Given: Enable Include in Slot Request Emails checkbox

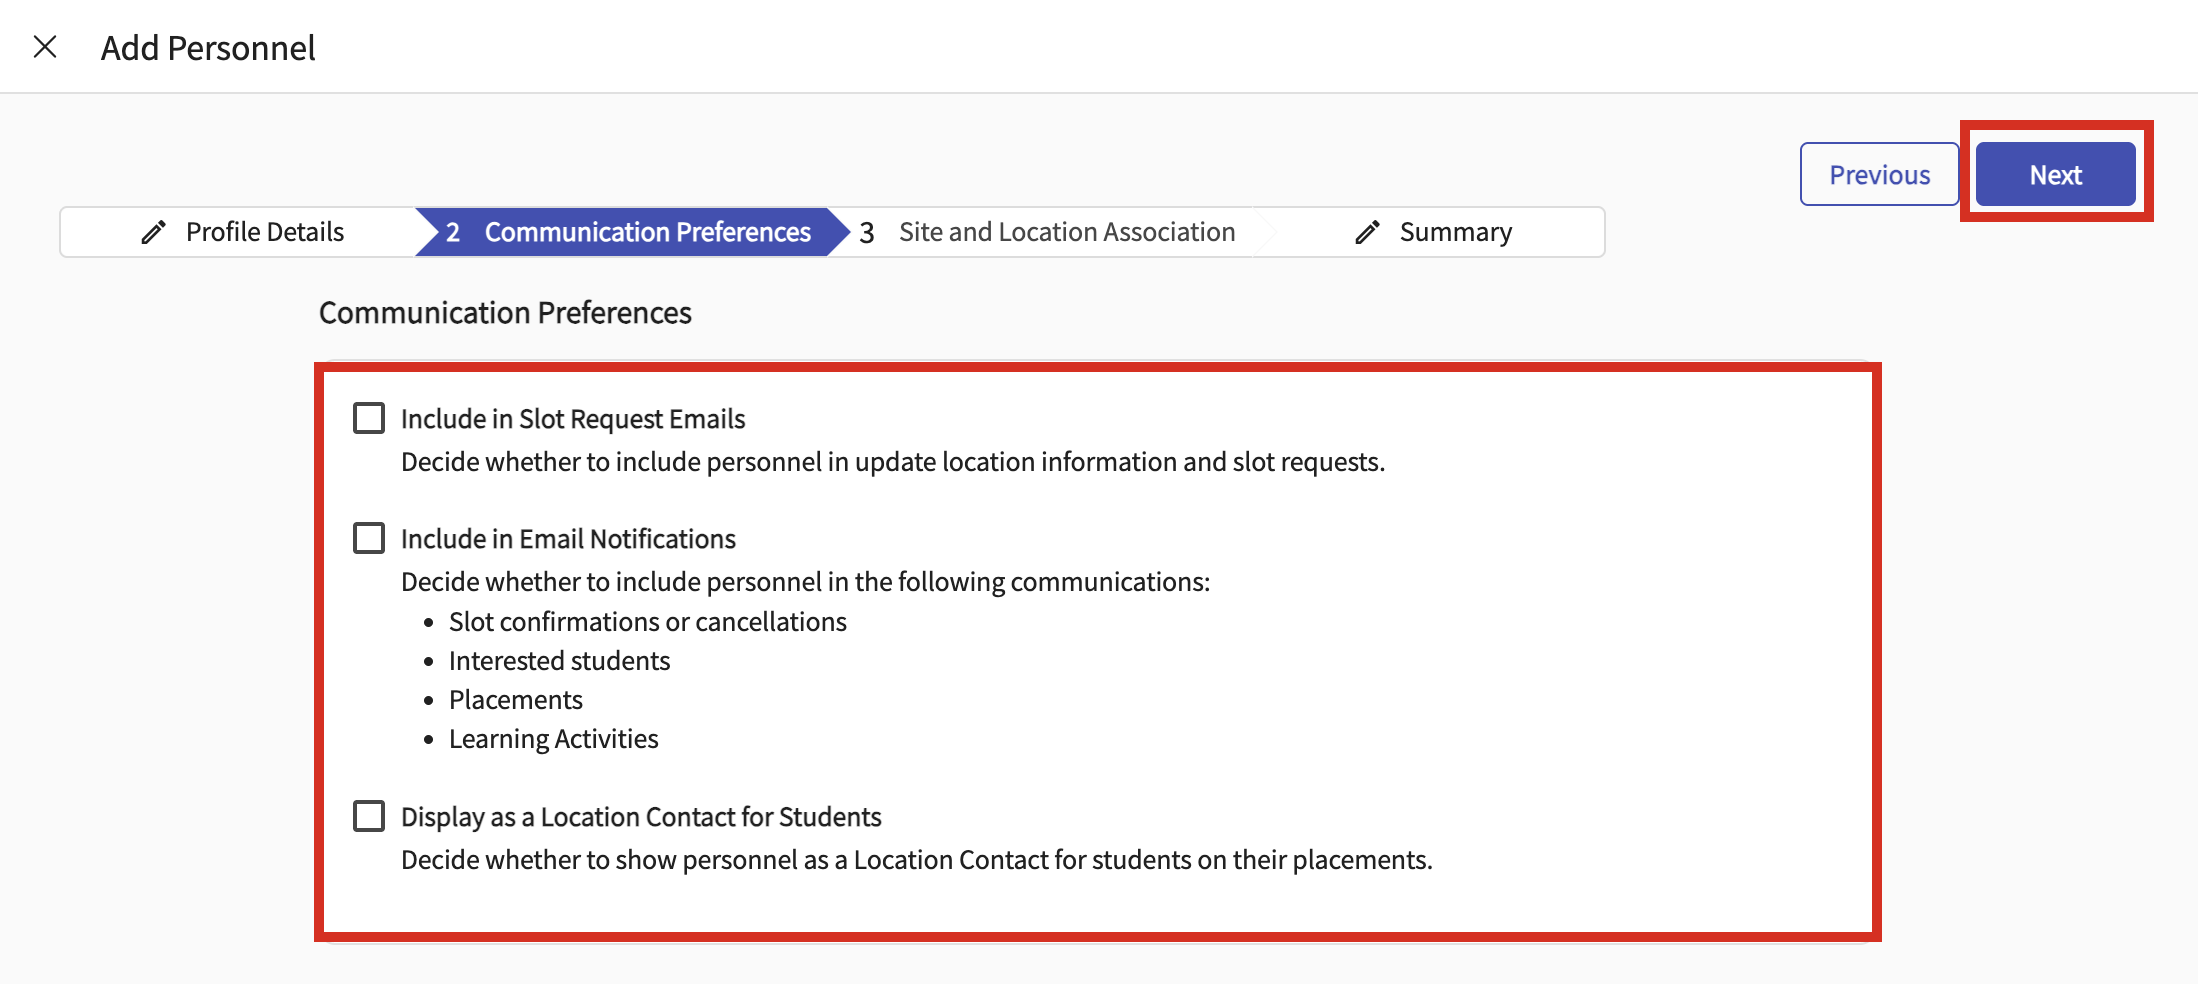Looking at the screenshot, I should (369, 418).
